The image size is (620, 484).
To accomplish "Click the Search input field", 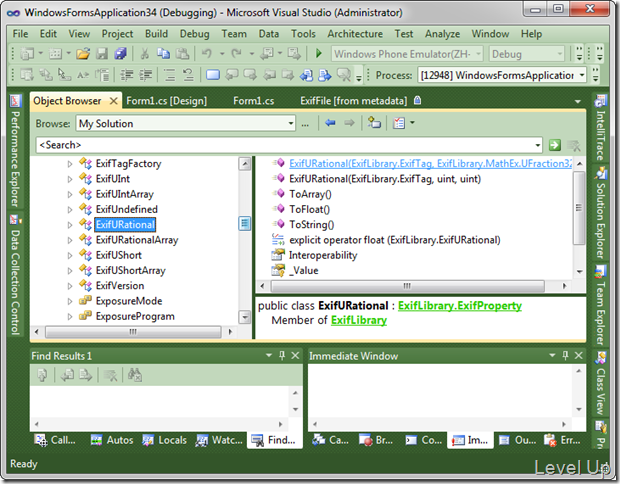I will 285,145.
